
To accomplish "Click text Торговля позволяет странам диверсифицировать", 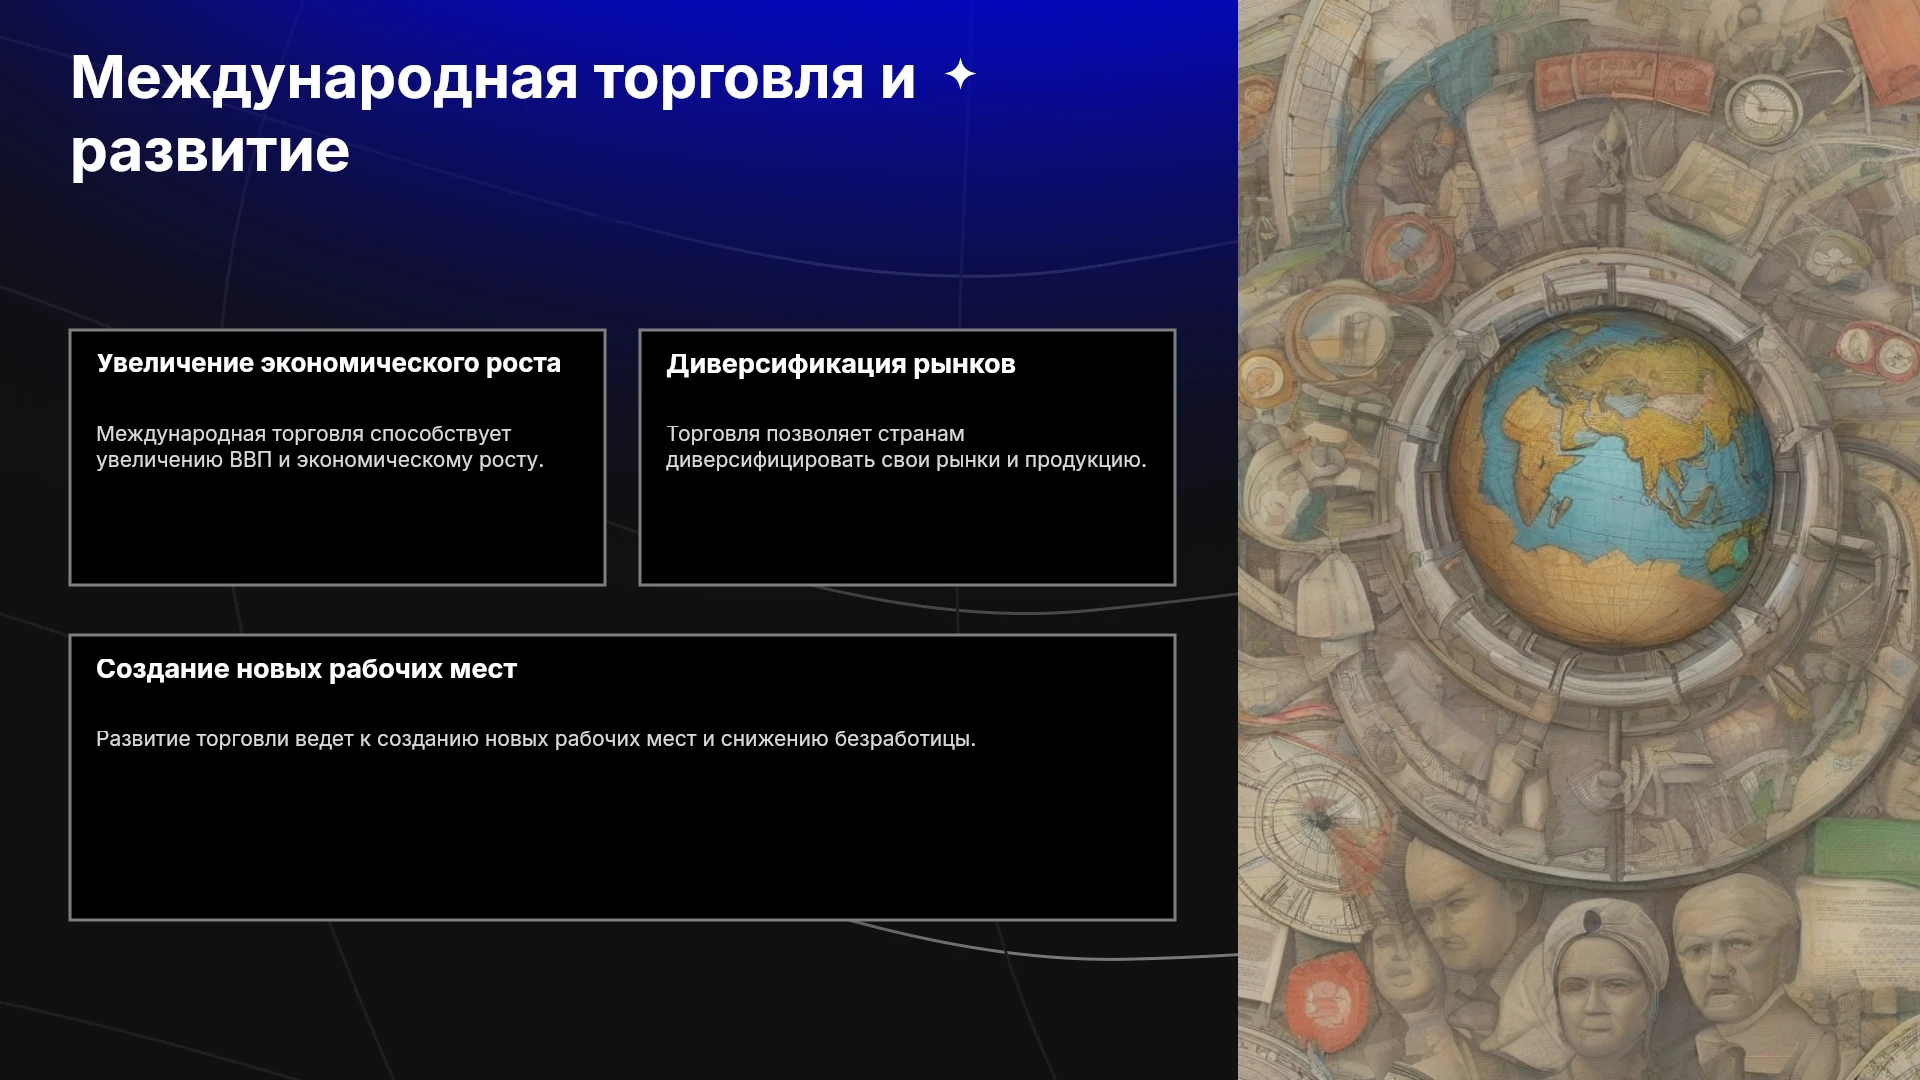I will [x=906, y=447].
